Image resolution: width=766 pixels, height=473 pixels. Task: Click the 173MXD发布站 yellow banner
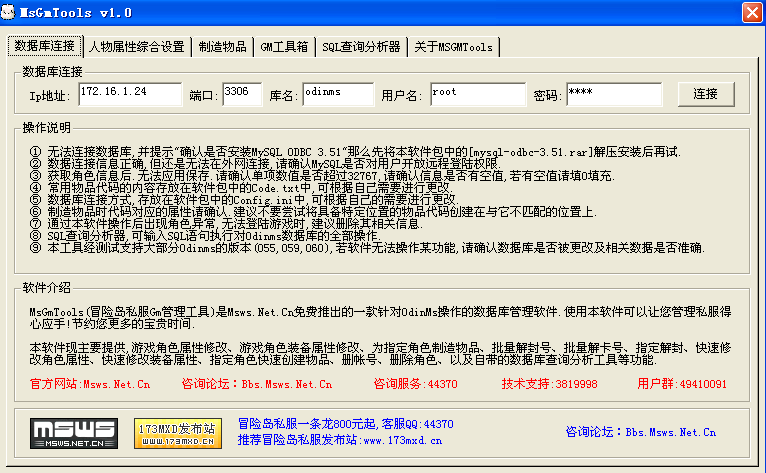click(x=178, y=433)
